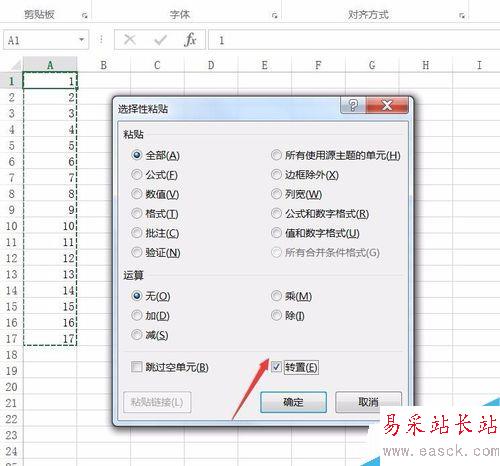Select row 18 header
Screen dimensions: 500x466
click(x=12, y=354)
